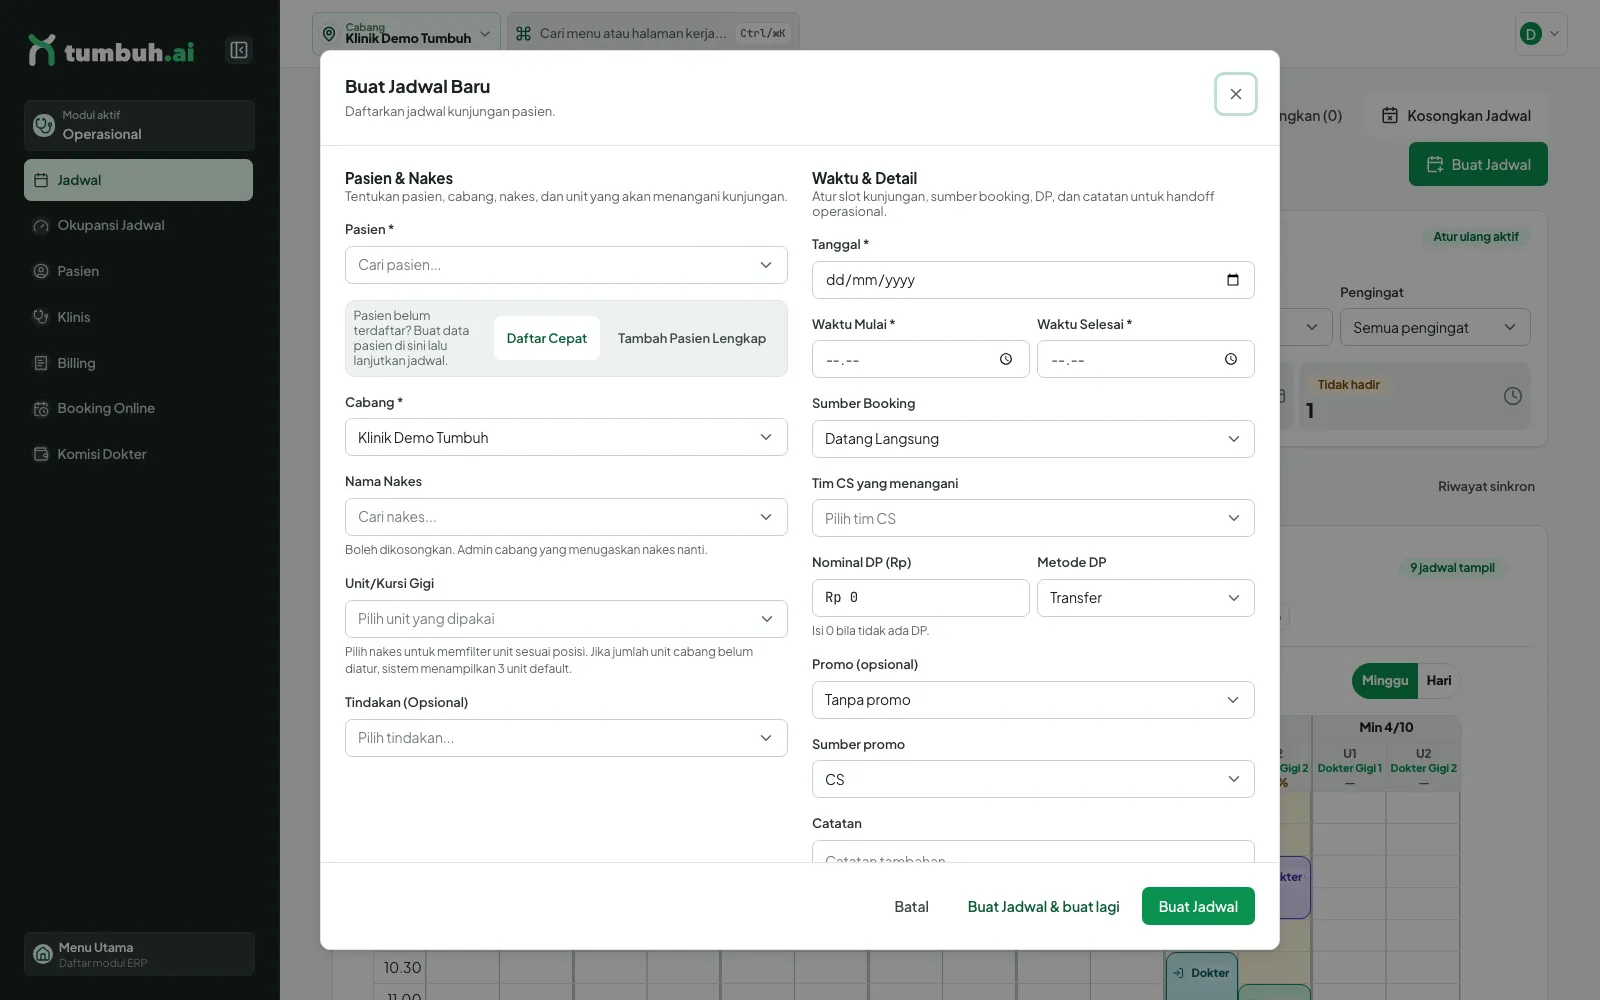Click Nominal DP Rp input field

[920, 598]
